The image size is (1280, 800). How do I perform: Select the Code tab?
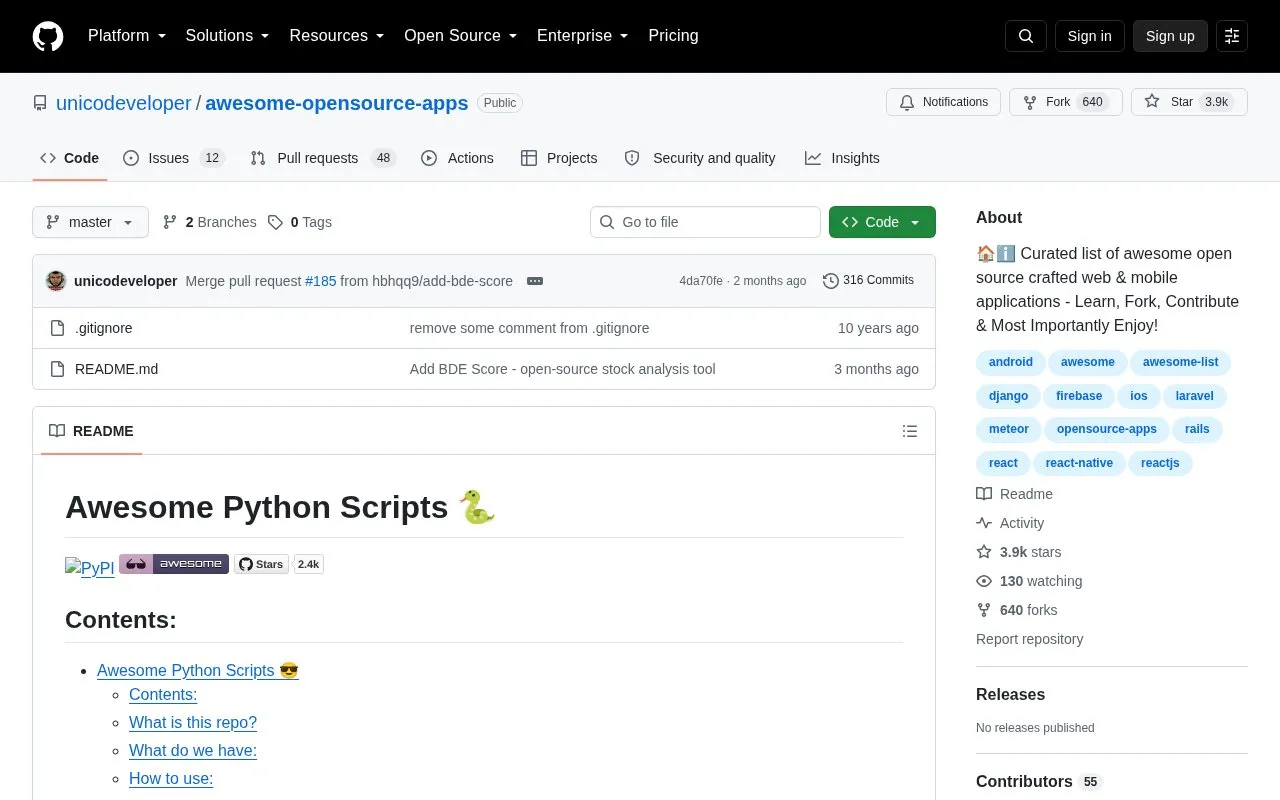tap(69, 158)
